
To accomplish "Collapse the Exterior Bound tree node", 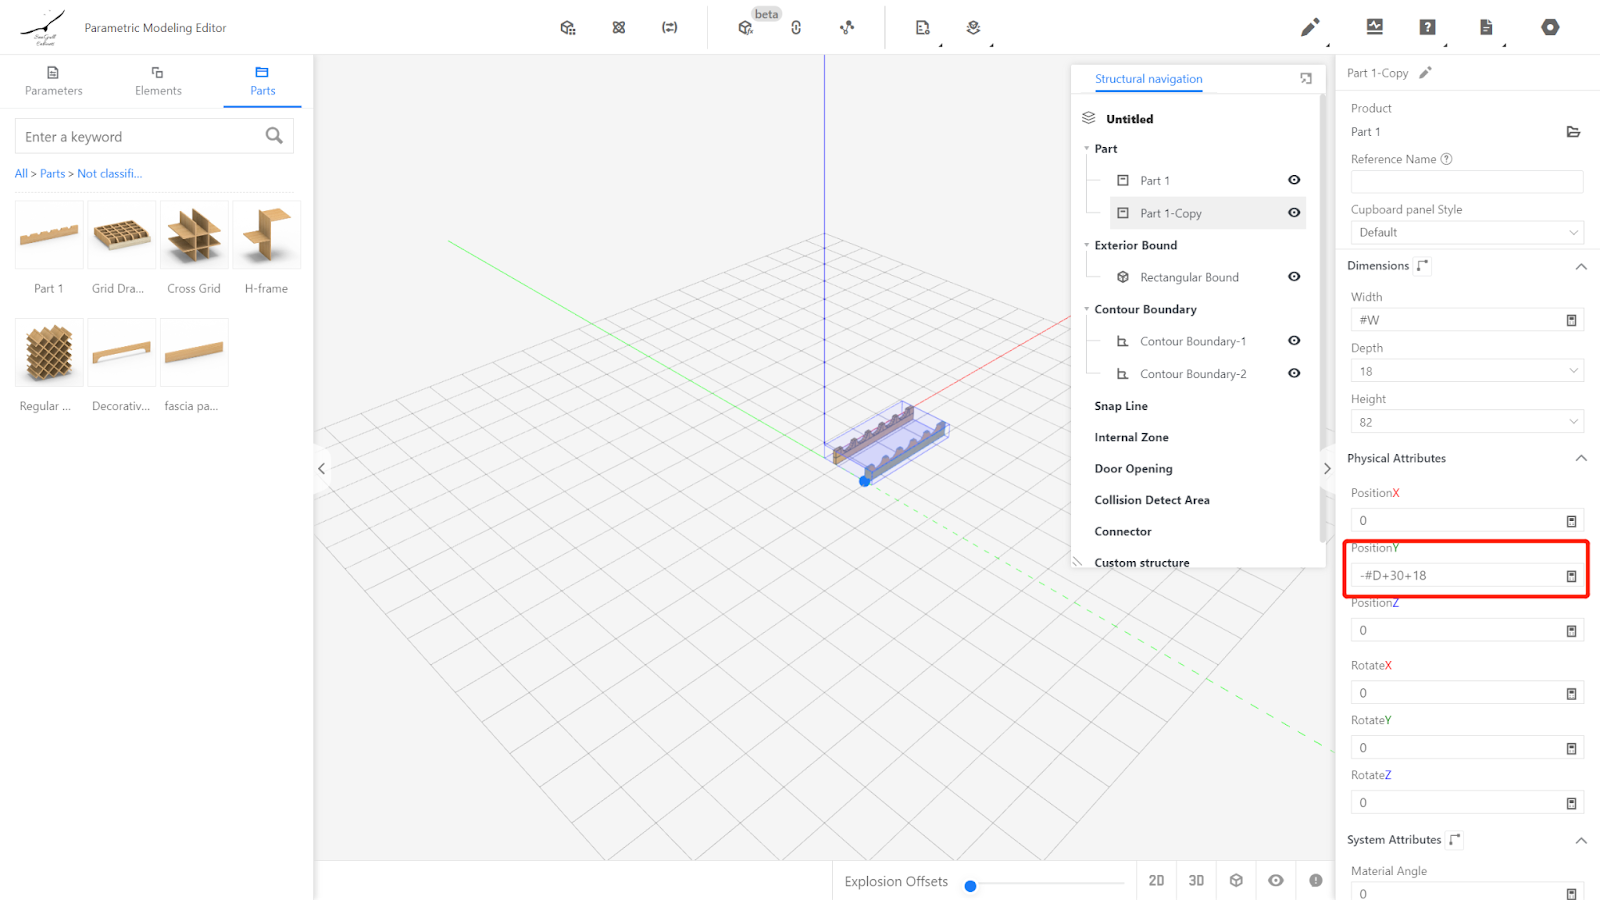I will 1087,245.
